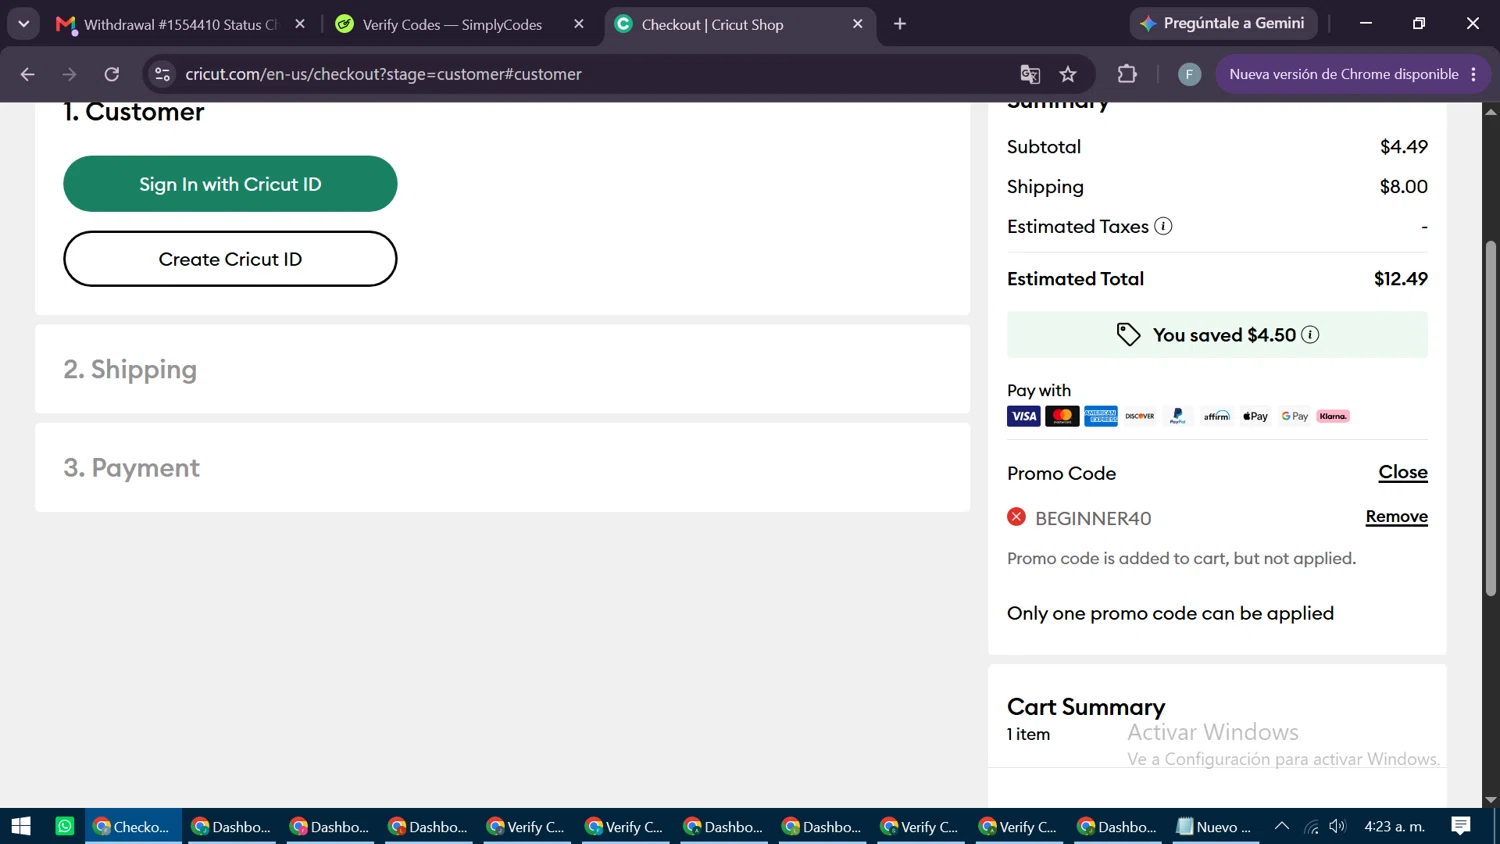Viewport: 1500px width, 844px height.
Task: Click the Subtotal $4.49 amount
Action: click(1404, 147)
